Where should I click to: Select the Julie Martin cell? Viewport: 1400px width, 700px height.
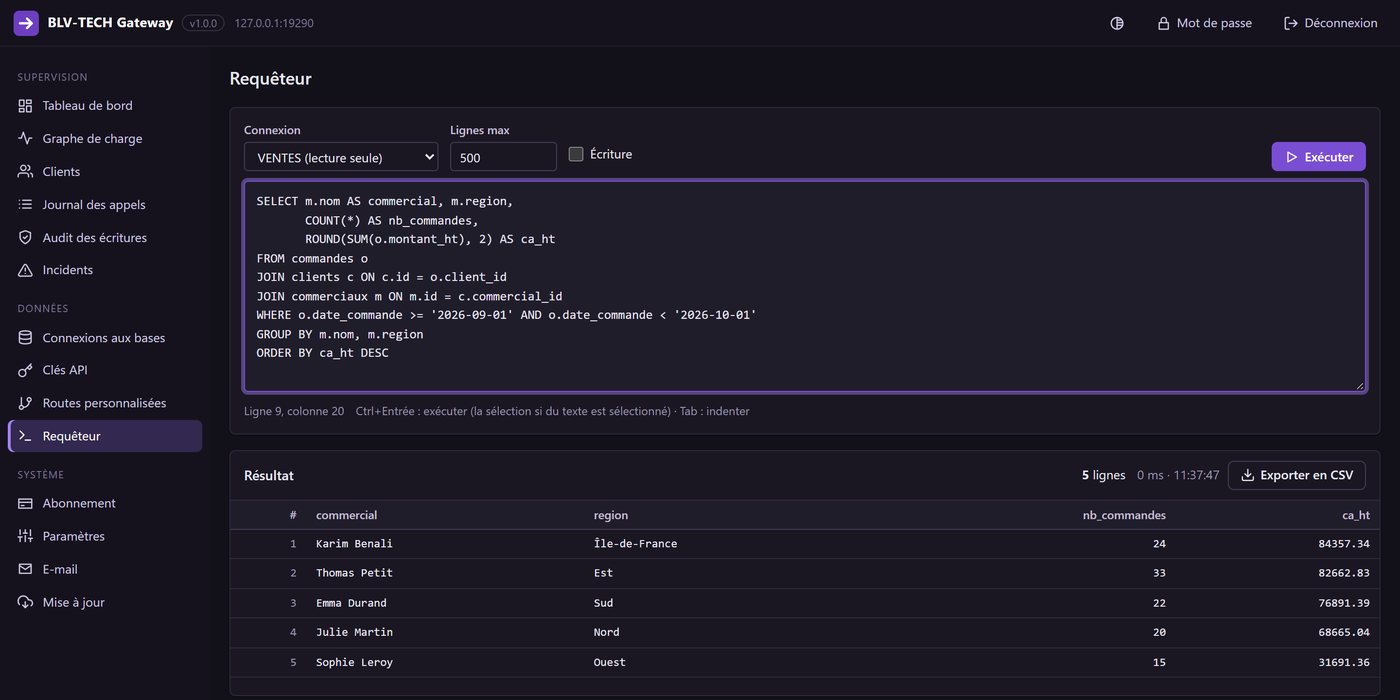click(x=354, y=632)
